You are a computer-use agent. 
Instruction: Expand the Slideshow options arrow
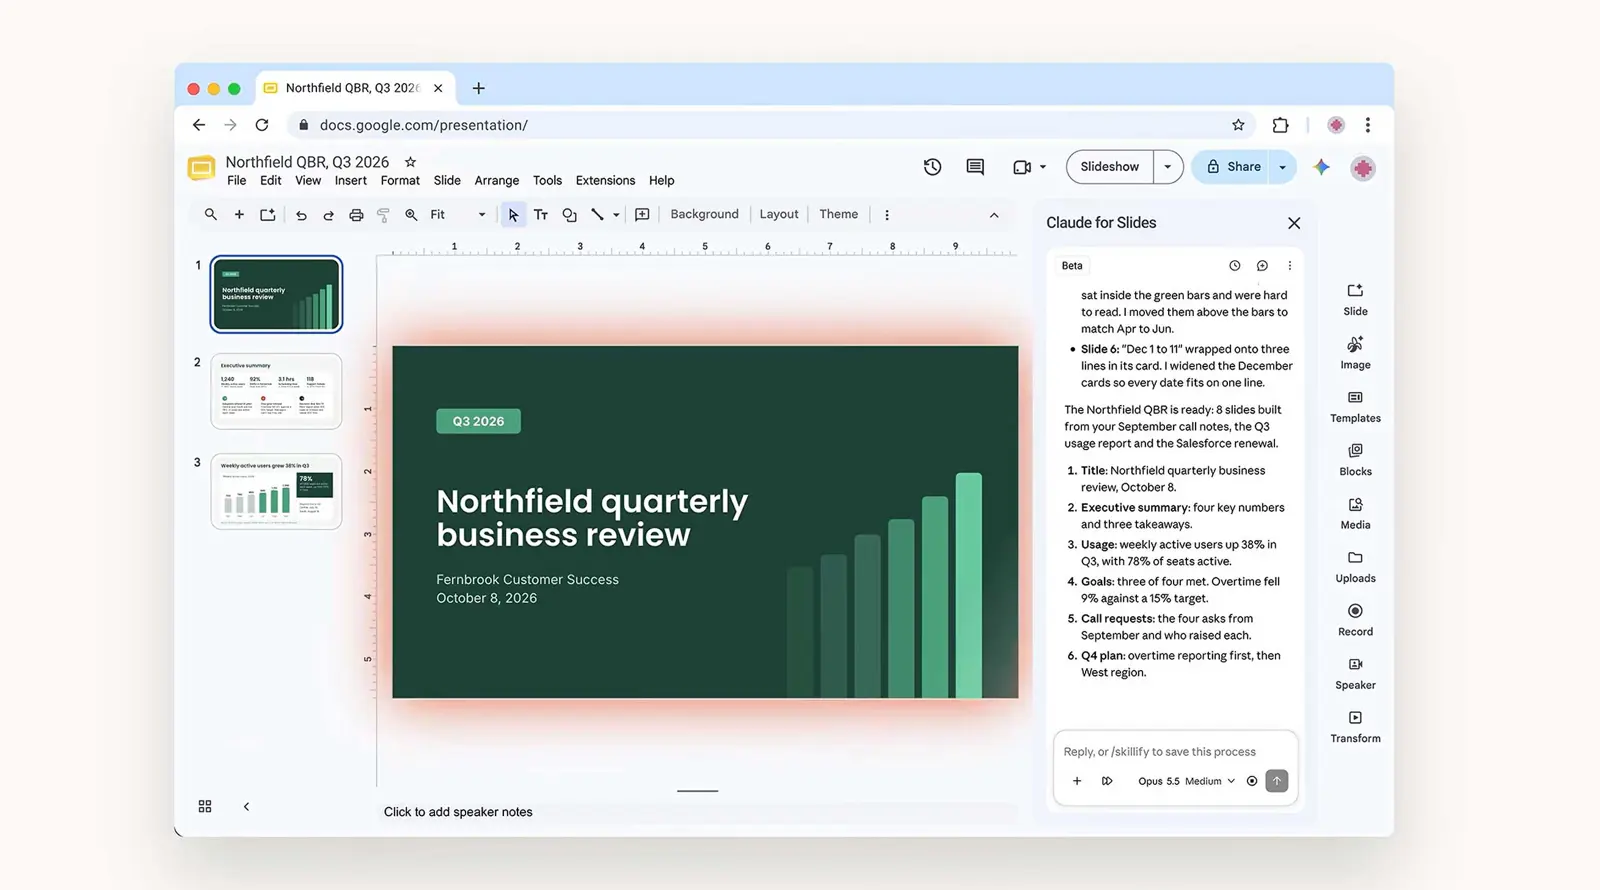1167,167
